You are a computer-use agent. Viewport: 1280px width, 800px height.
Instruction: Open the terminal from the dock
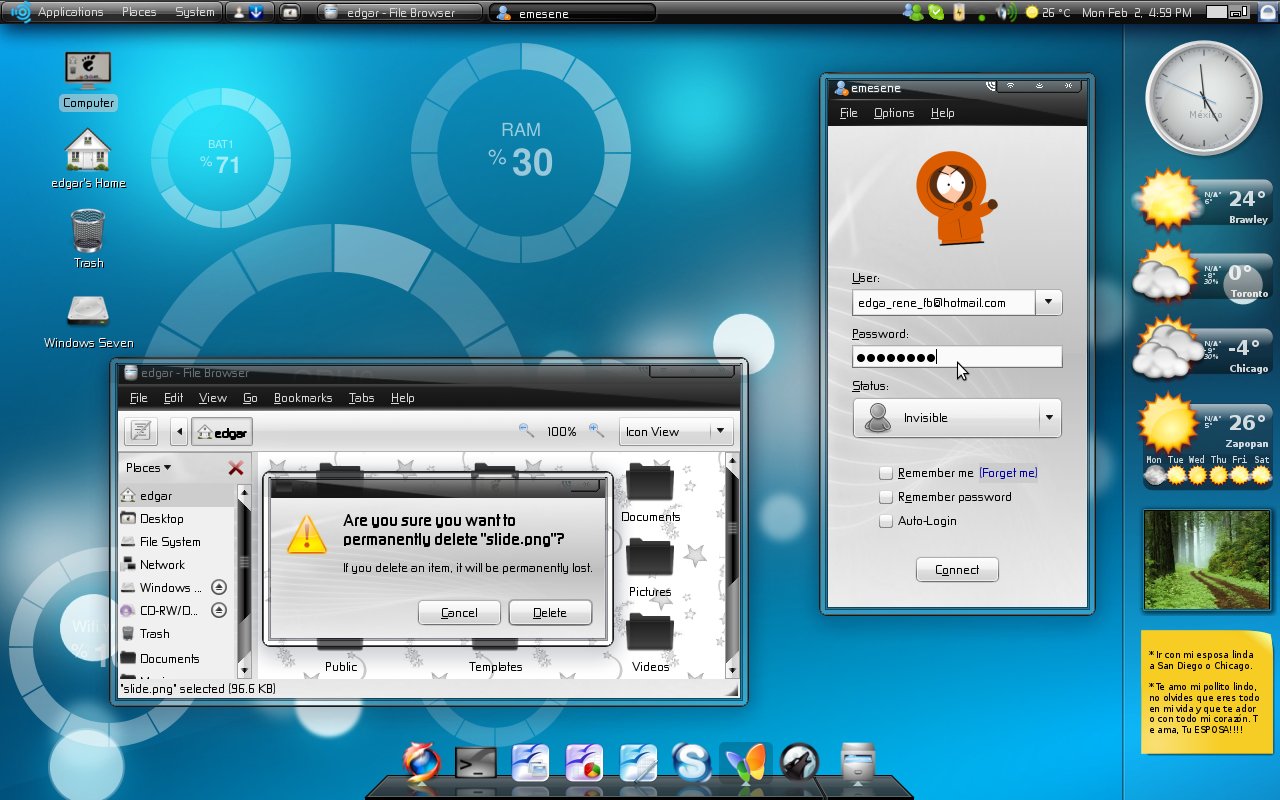(475, 764)
